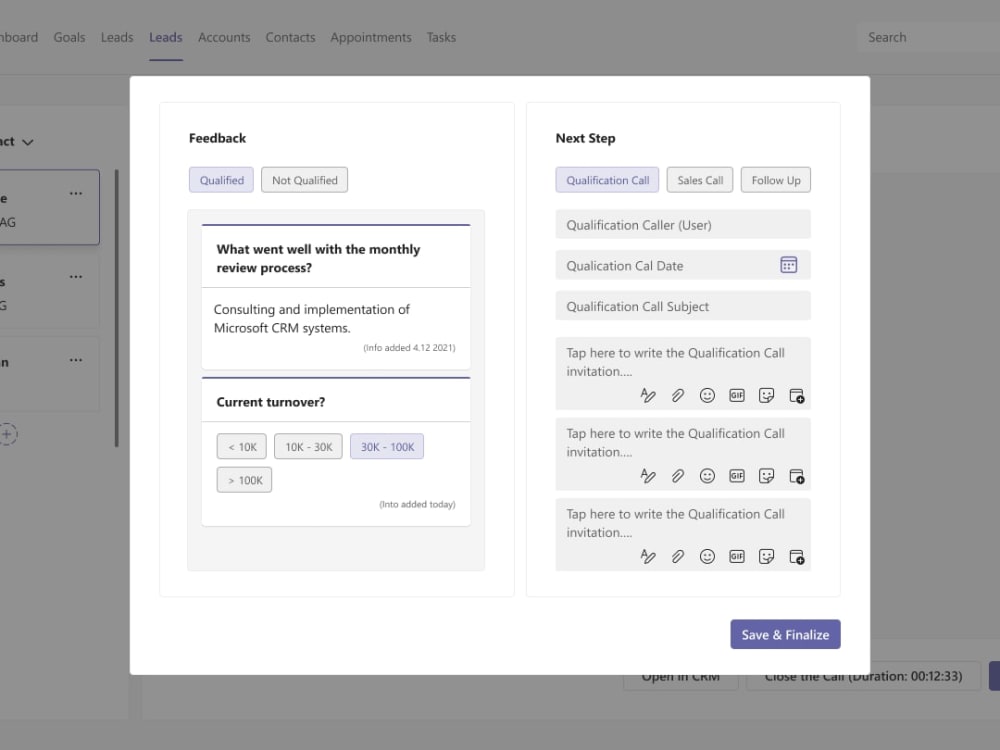Open the active underlined Leads tab

[166, 37]
